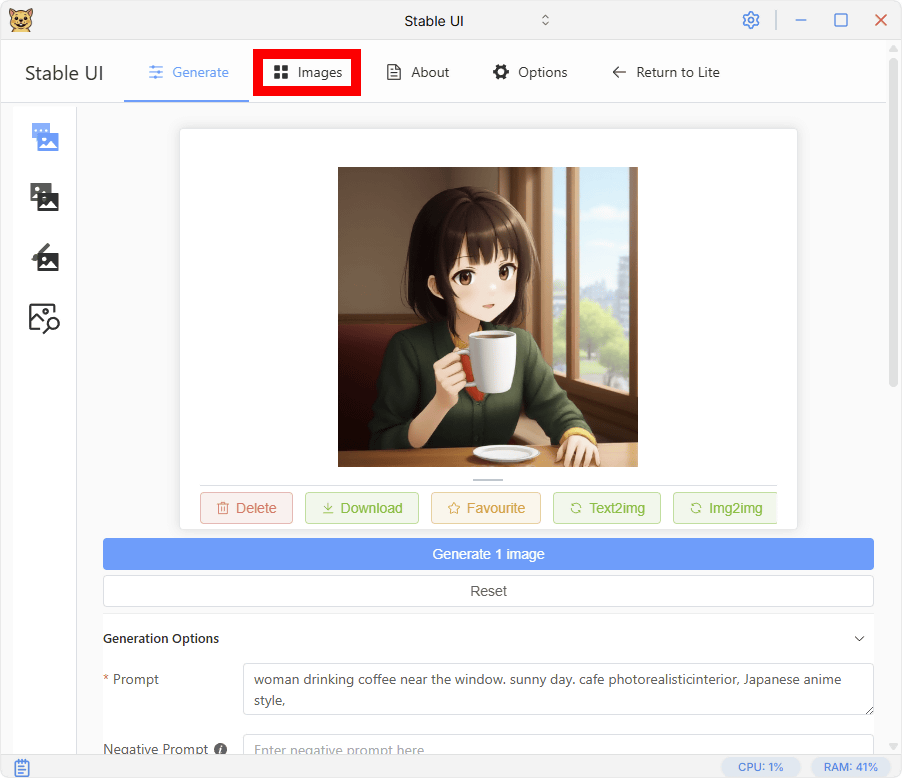Select the Img2Img mode sidebar icon
Screen dimensions: 902x778
[x=45, y=197]
